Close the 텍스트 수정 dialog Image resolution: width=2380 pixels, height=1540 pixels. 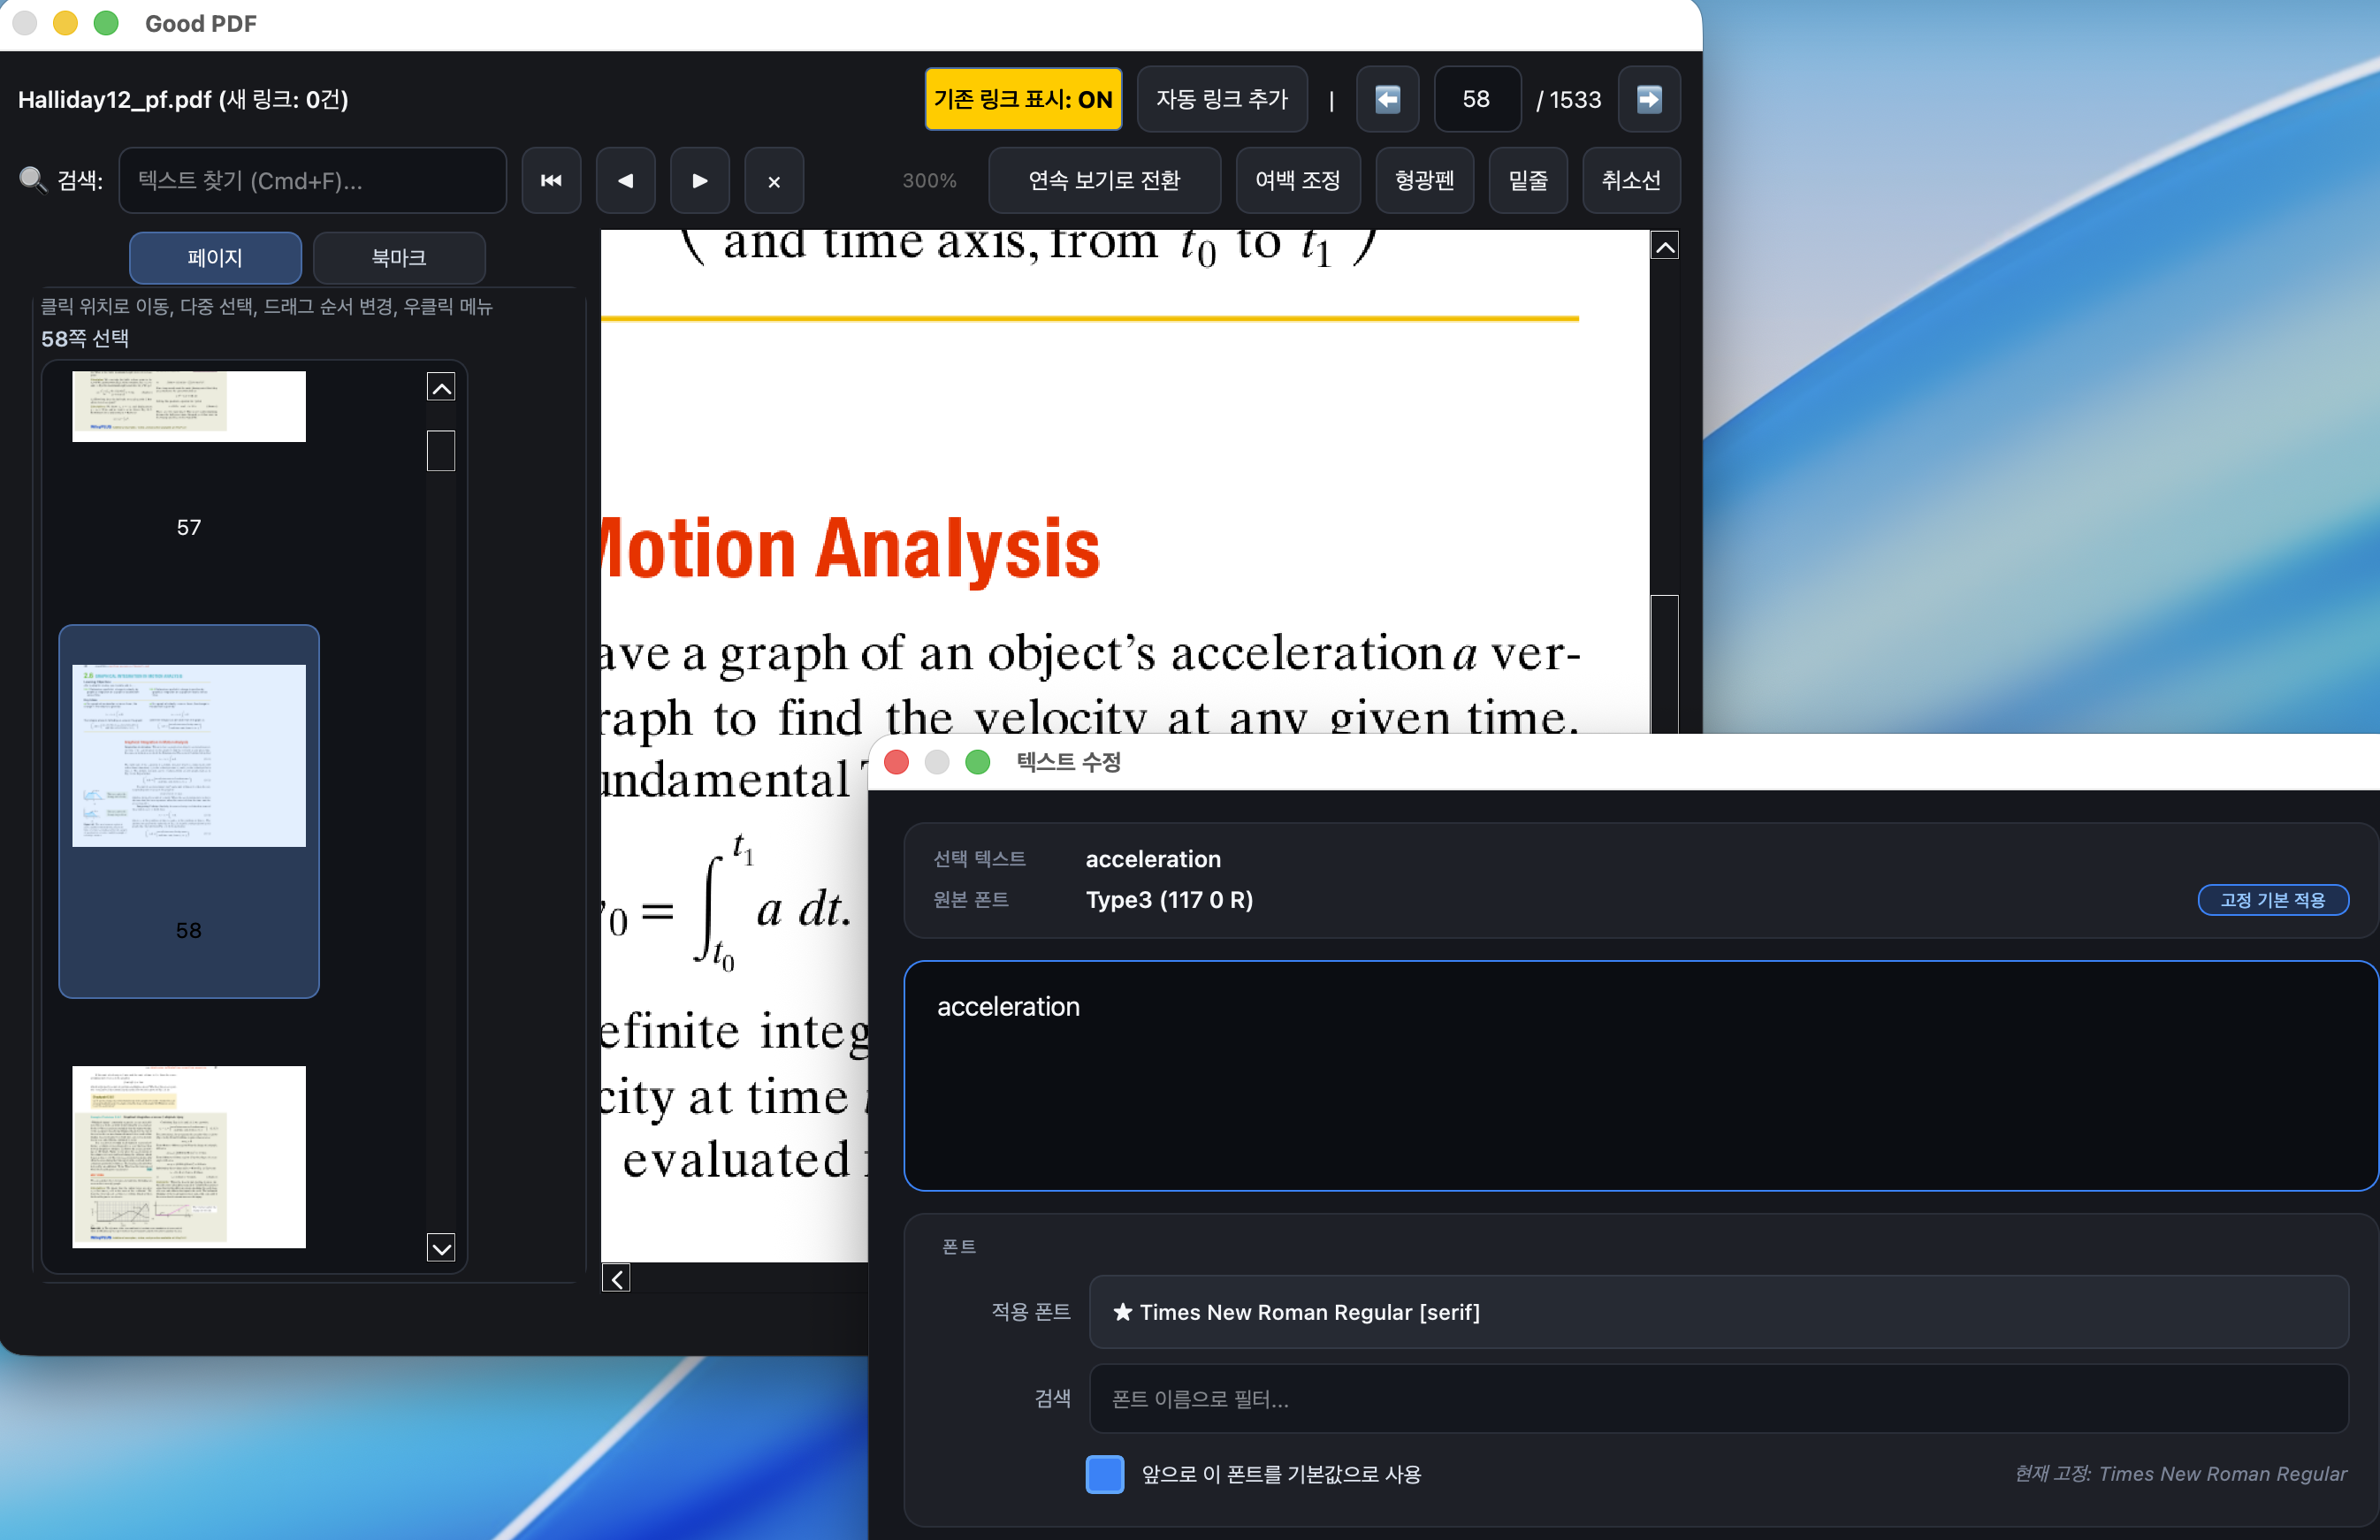pyautogui.click(x=897, y=762)
